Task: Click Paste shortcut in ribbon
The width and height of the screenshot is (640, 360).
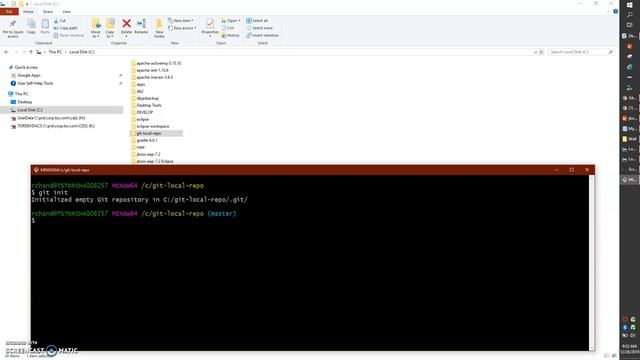Action: pos(69,35)
